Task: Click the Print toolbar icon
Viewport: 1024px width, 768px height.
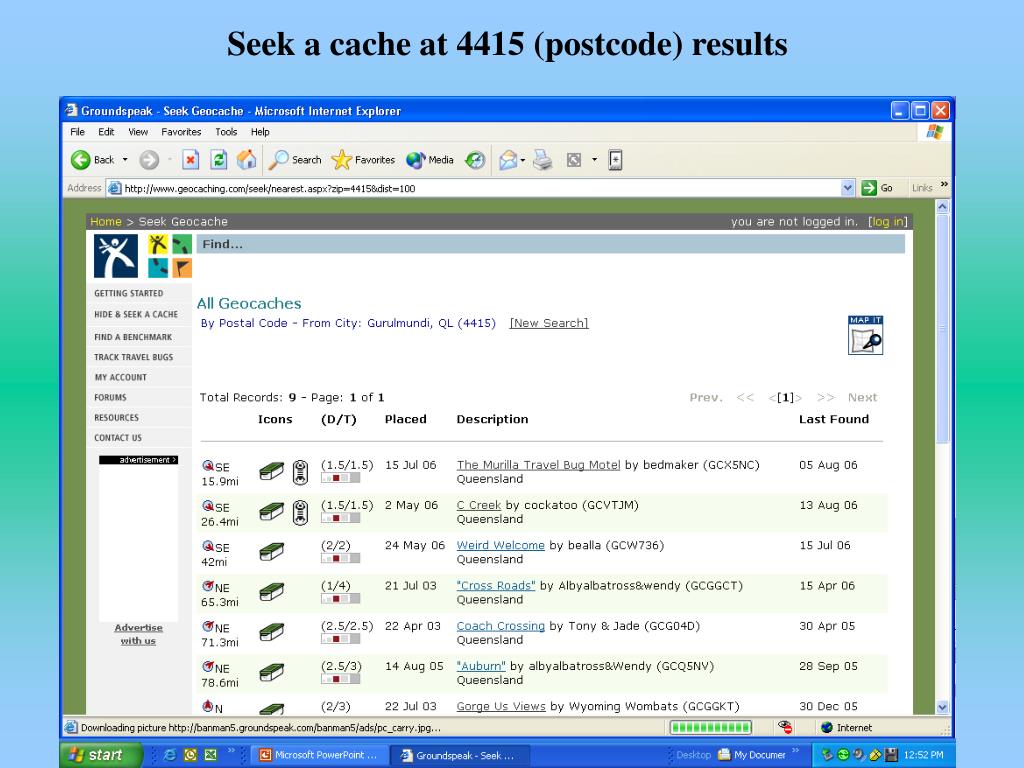Action: pyautogui.click(x=543, y=159)
